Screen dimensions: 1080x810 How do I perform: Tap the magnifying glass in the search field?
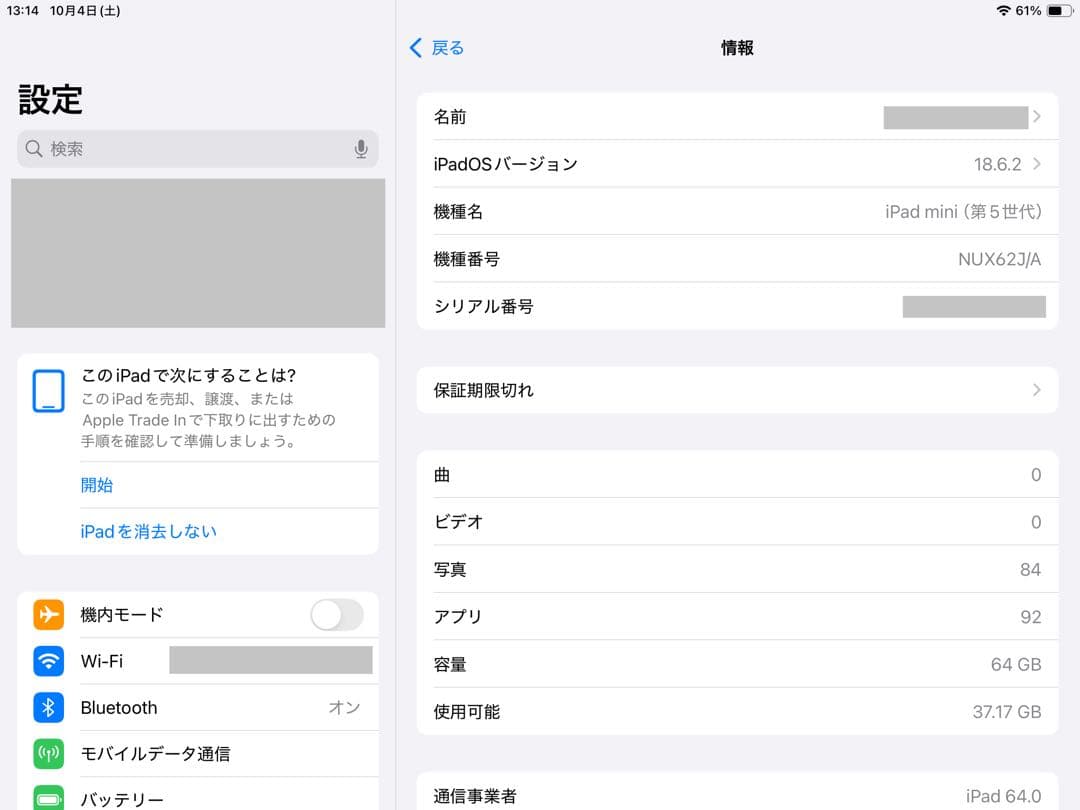pos(35,148)
